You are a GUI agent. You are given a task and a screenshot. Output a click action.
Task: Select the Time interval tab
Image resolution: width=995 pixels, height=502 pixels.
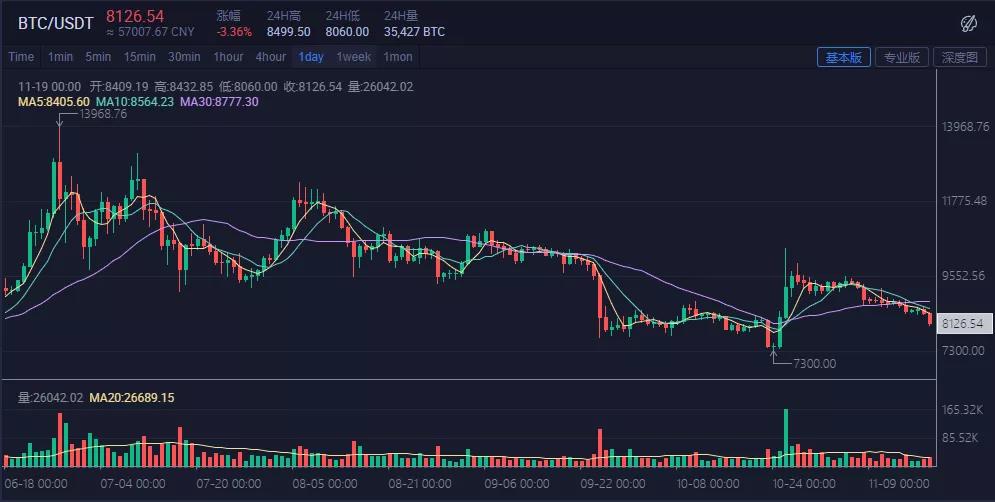point(21,57)
